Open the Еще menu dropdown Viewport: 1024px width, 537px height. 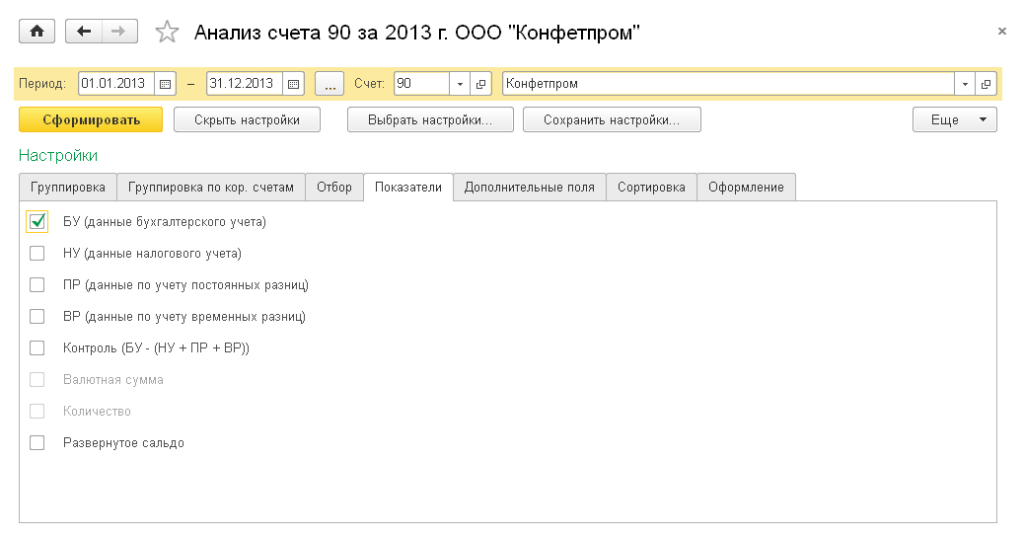[x=954, y=120]
